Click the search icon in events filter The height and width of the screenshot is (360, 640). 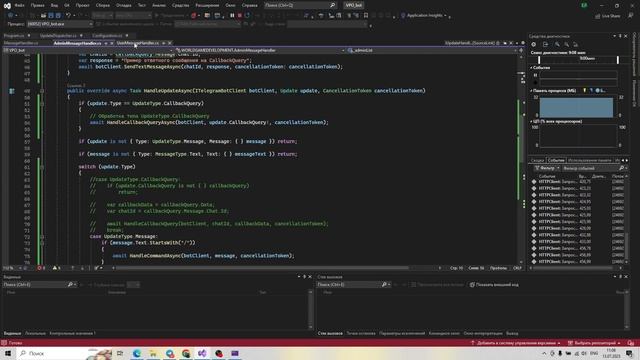click(621, 168)
